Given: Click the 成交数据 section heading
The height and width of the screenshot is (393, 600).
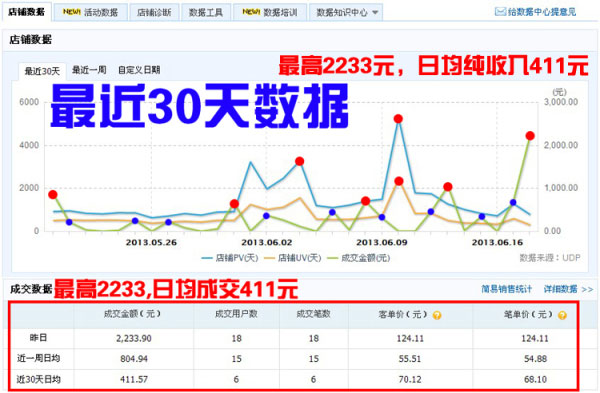Looking at the screenshot, I should [31, 289].
